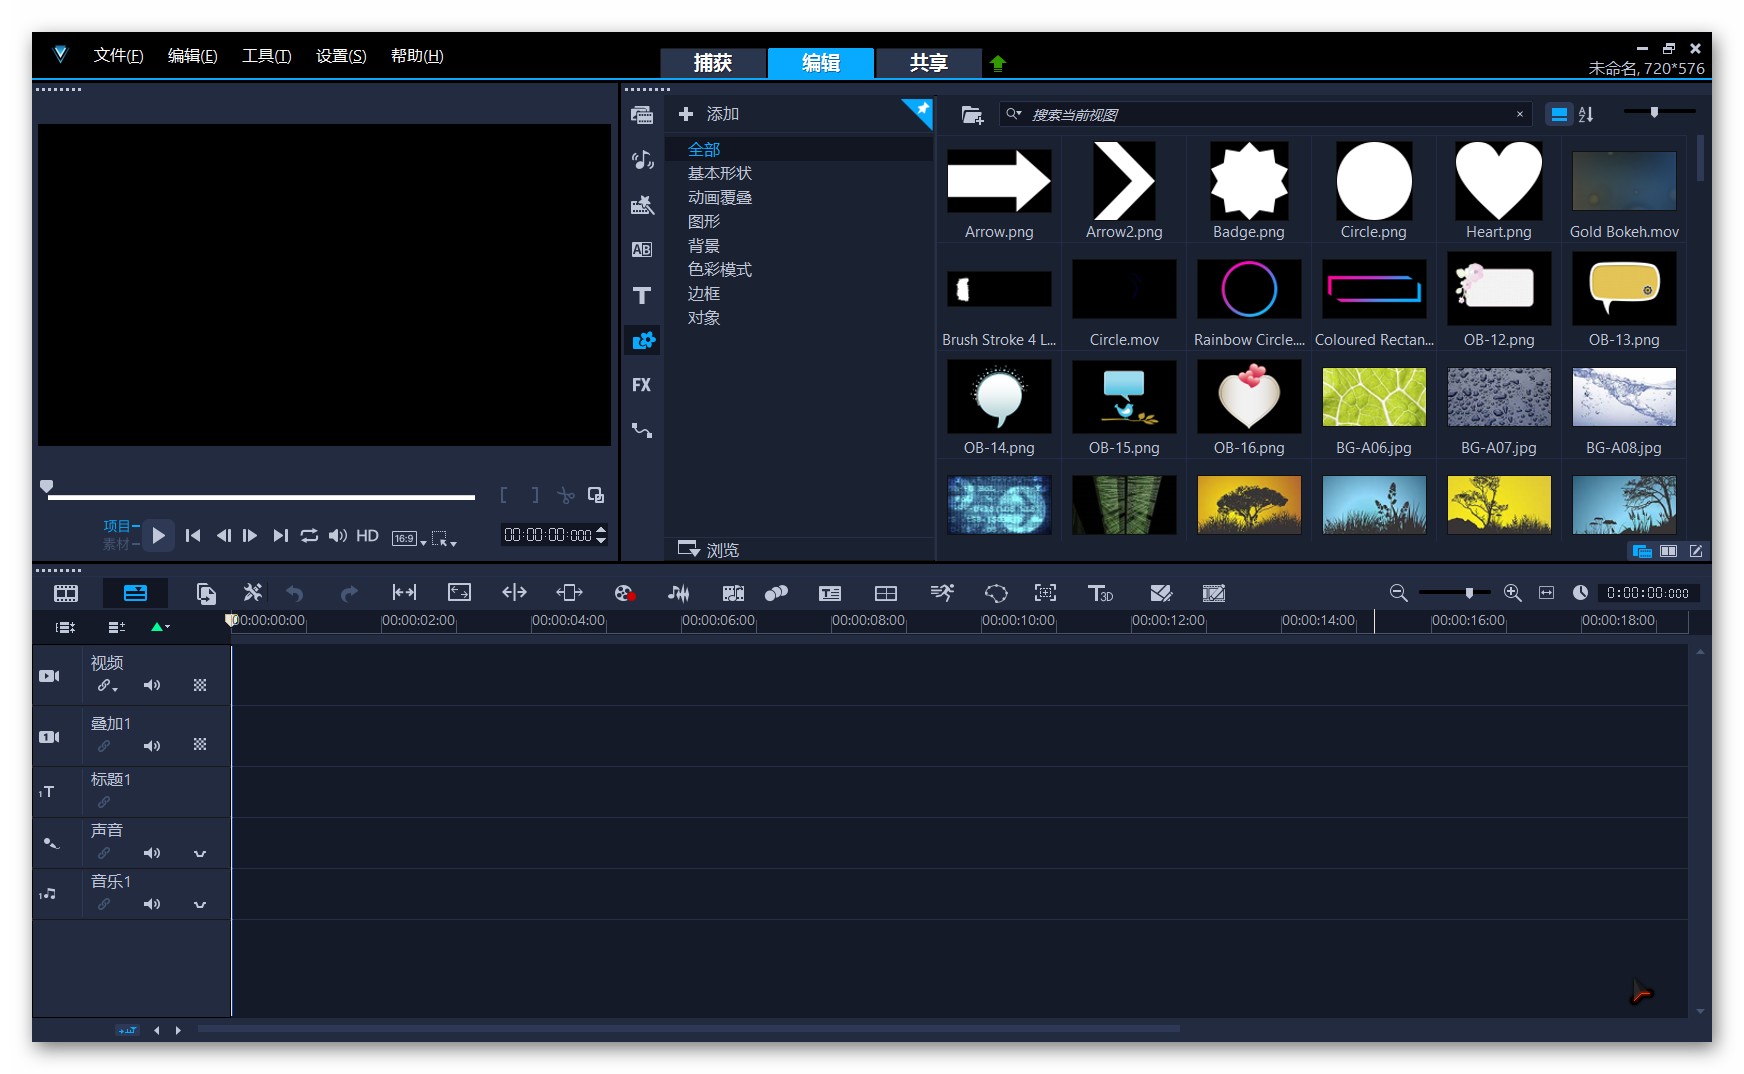Open the sound/music library icon
Image resolution: width=1744 pixels, height=1074 pixels.
(642, 160)
